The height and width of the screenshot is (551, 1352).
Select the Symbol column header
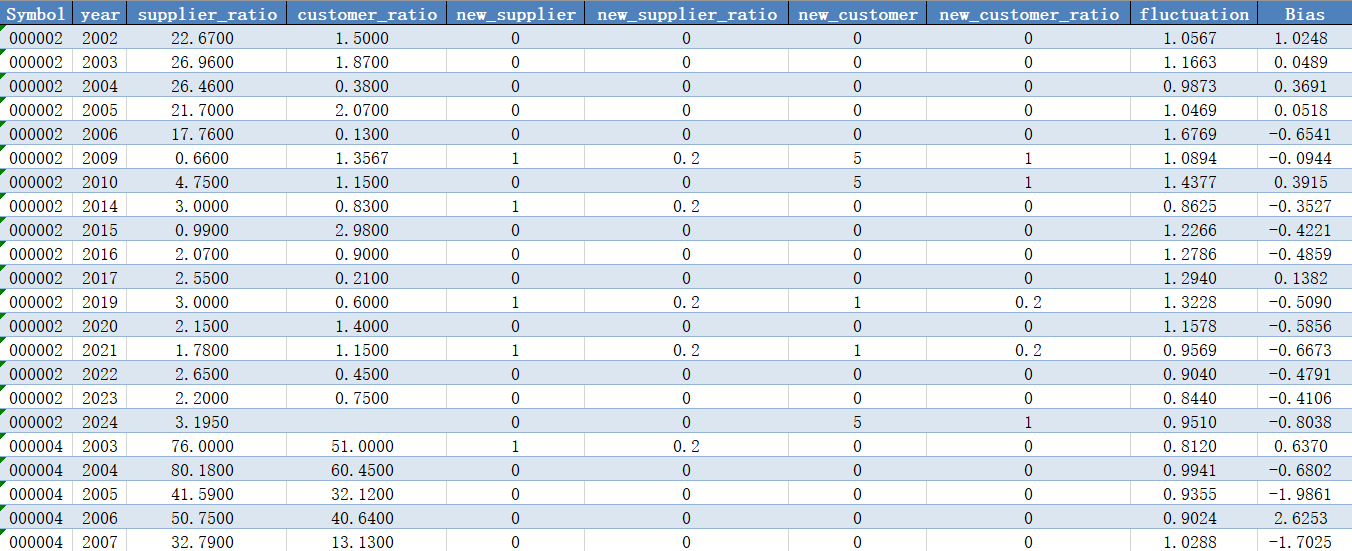[x=36, y=13]
